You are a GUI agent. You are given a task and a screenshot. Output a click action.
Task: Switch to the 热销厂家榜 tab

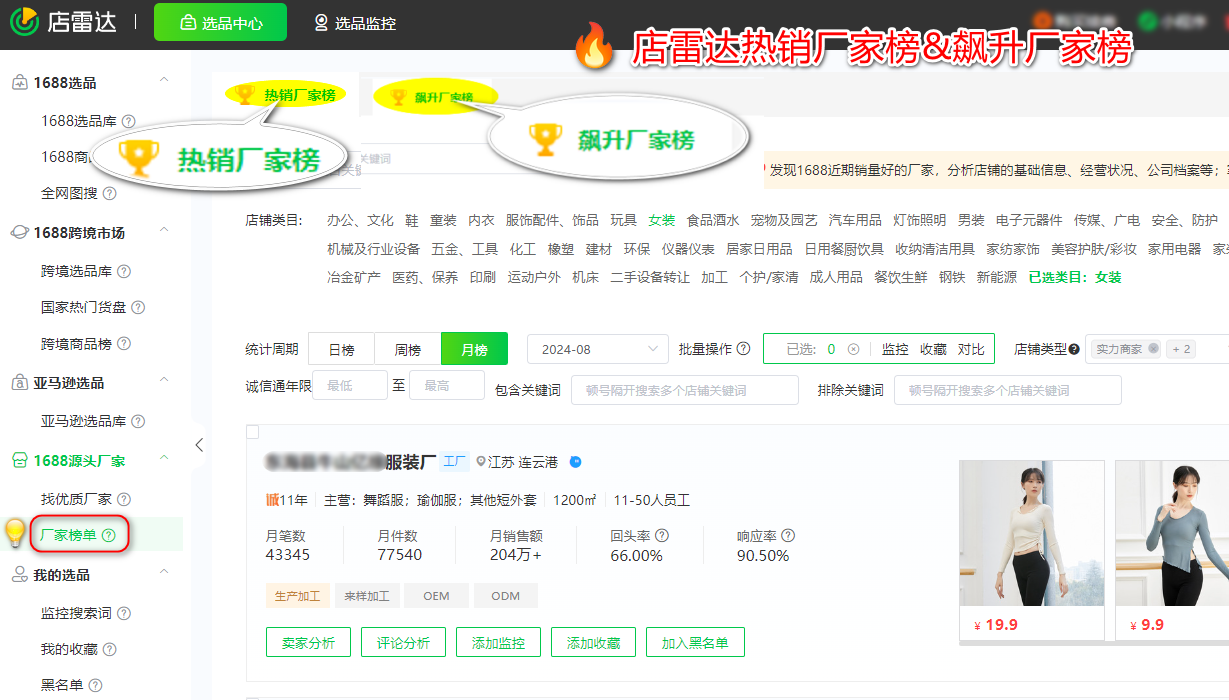click(x=286, y=96)
